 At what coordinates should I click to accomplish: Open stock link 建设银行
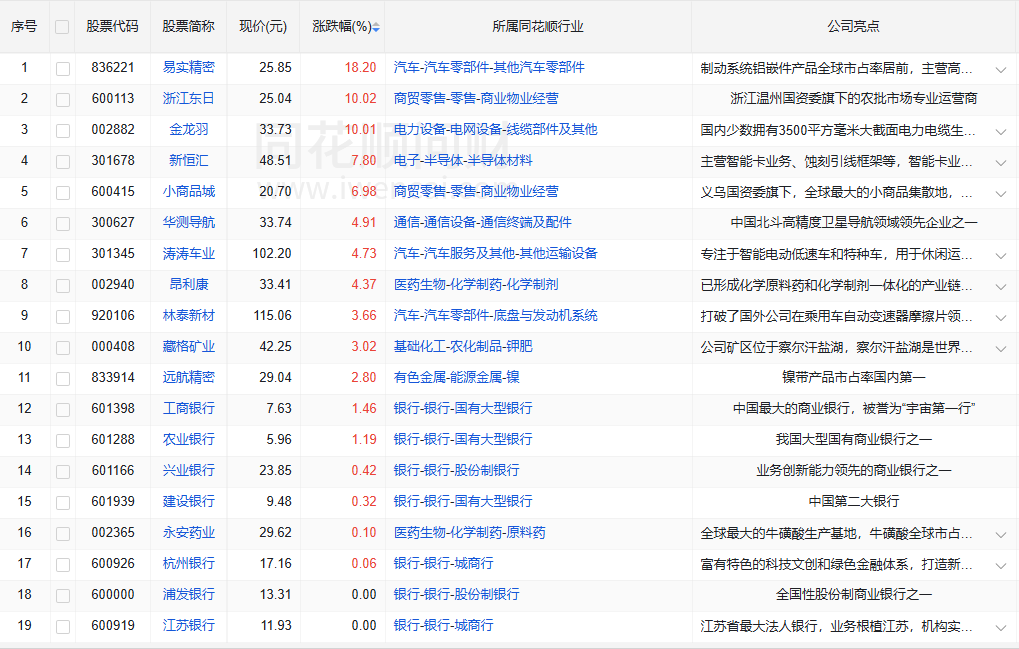click(188, 501)
